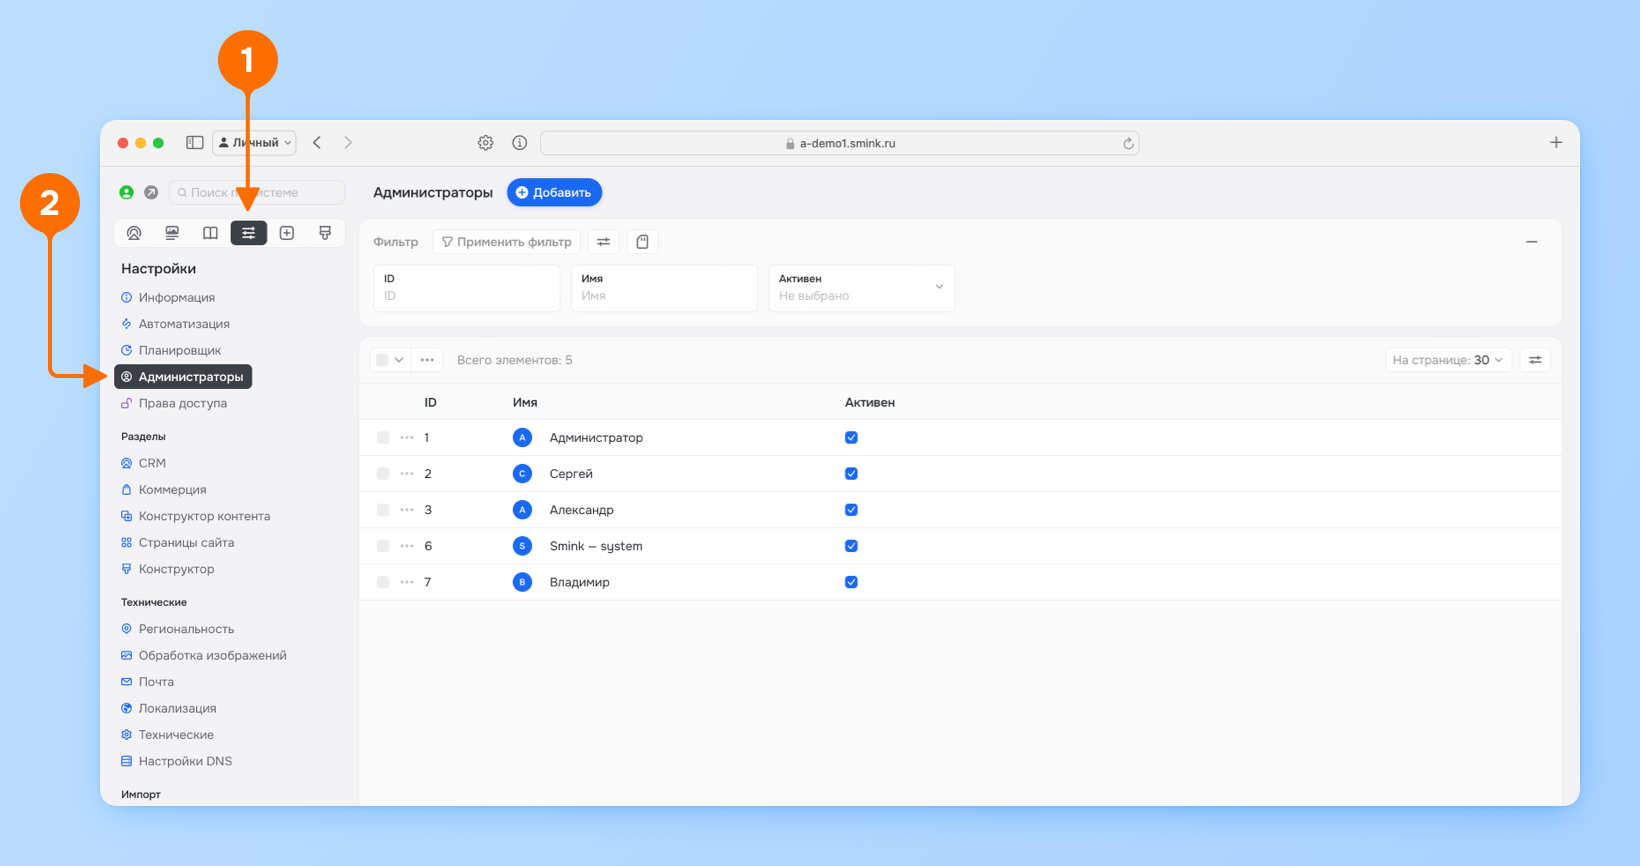Open row actions dots for Владимир
Image resolution: width=1640 pixels, height=866 pixels.
[x=407, y=582]
